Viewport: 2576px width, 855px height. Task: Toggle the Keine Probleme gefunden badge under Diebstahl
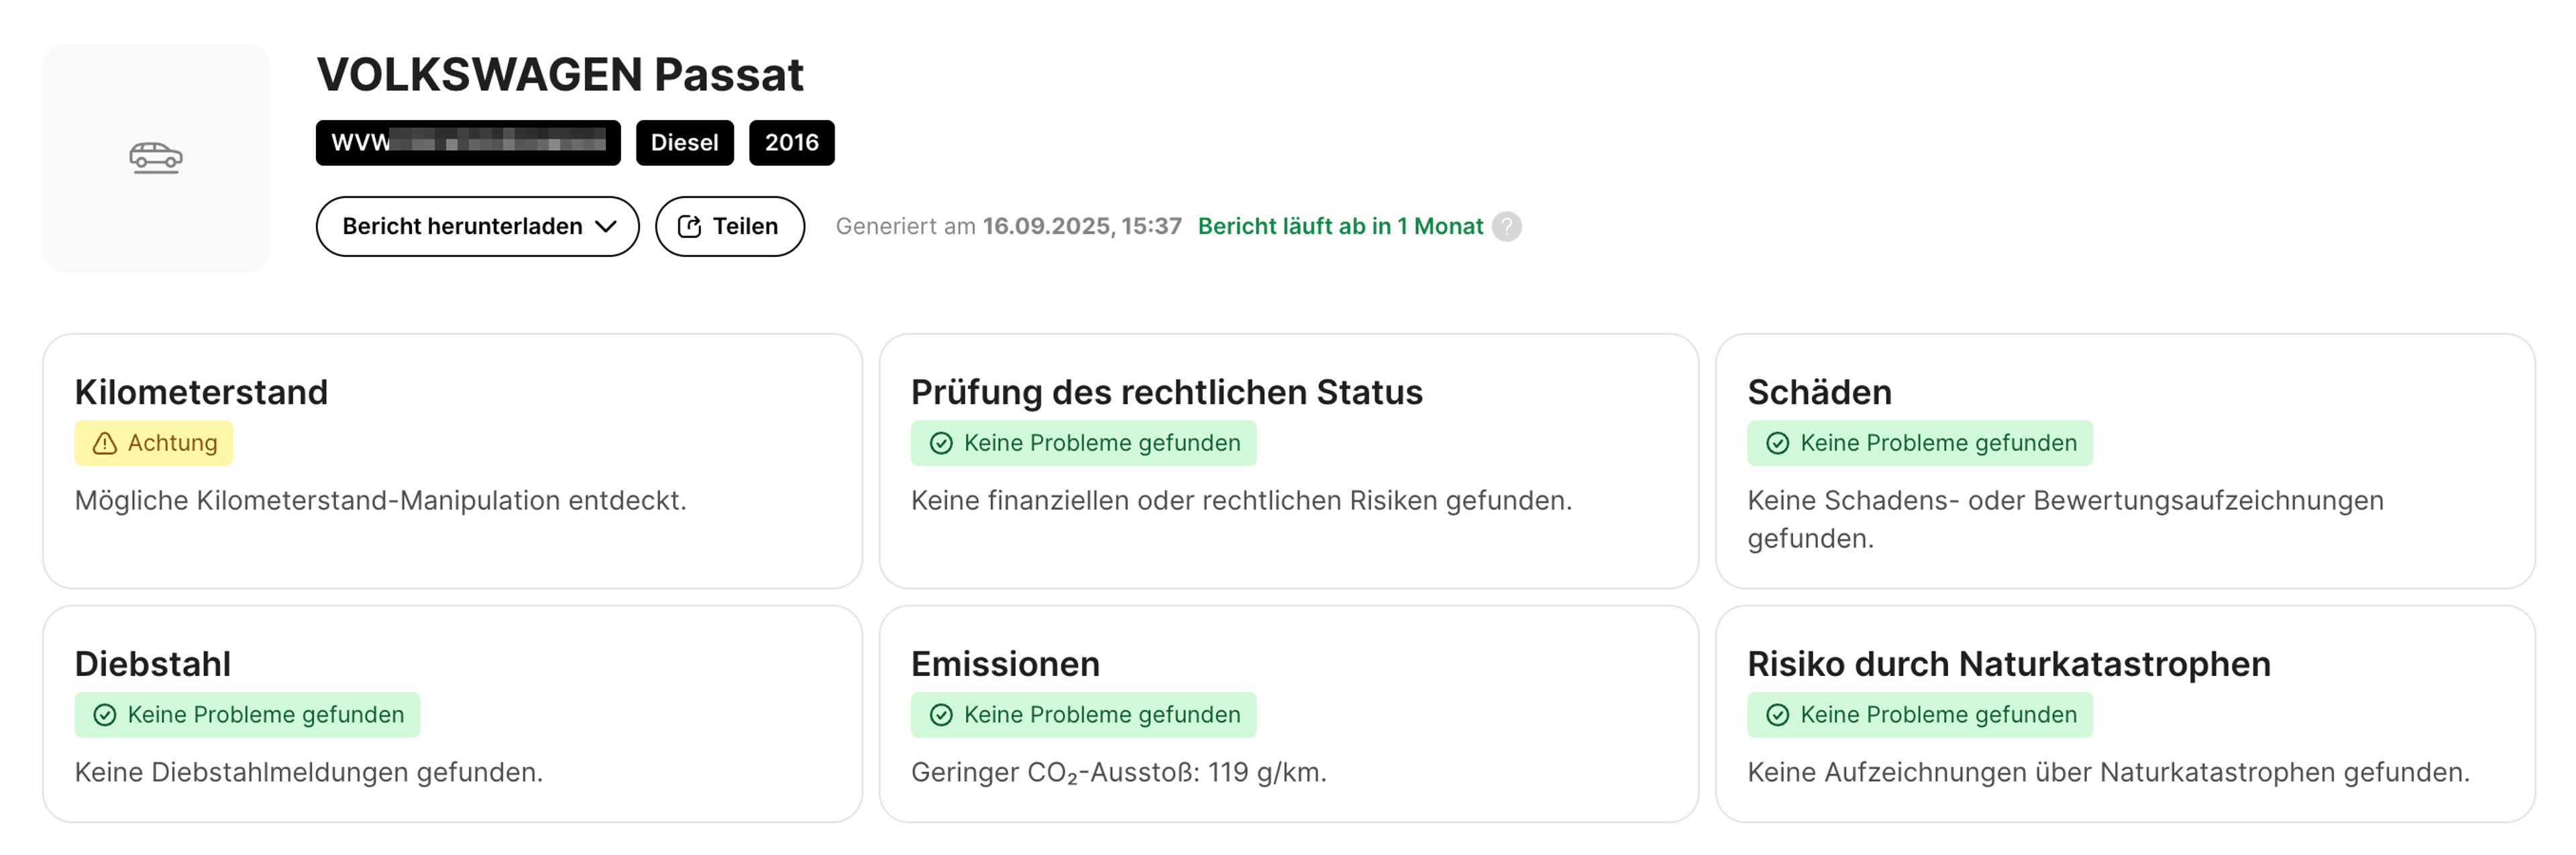(x=247, y=714)
